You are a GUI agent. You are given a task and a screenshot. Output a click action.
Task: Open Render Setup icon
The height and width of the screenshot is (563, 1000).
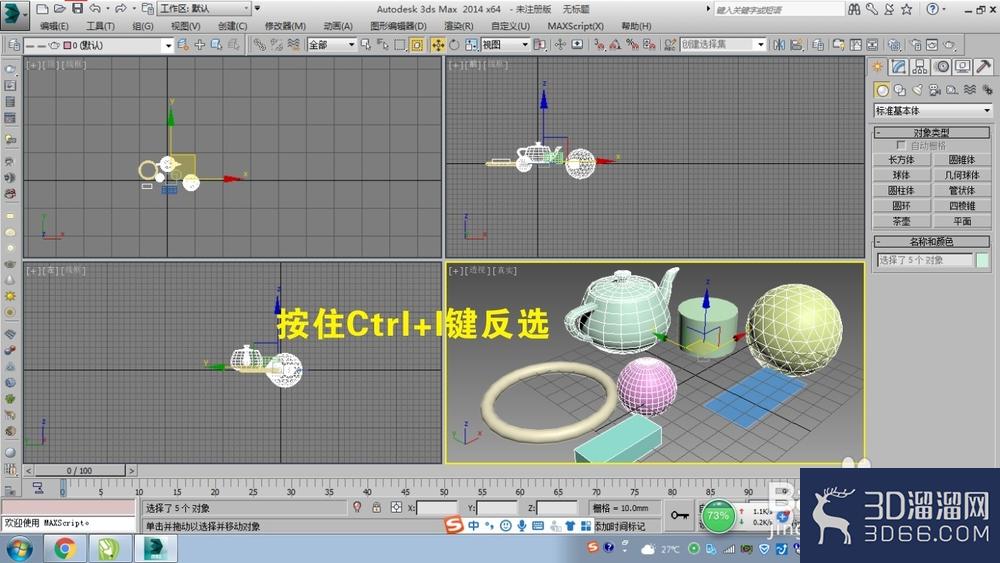click(916, 45)
